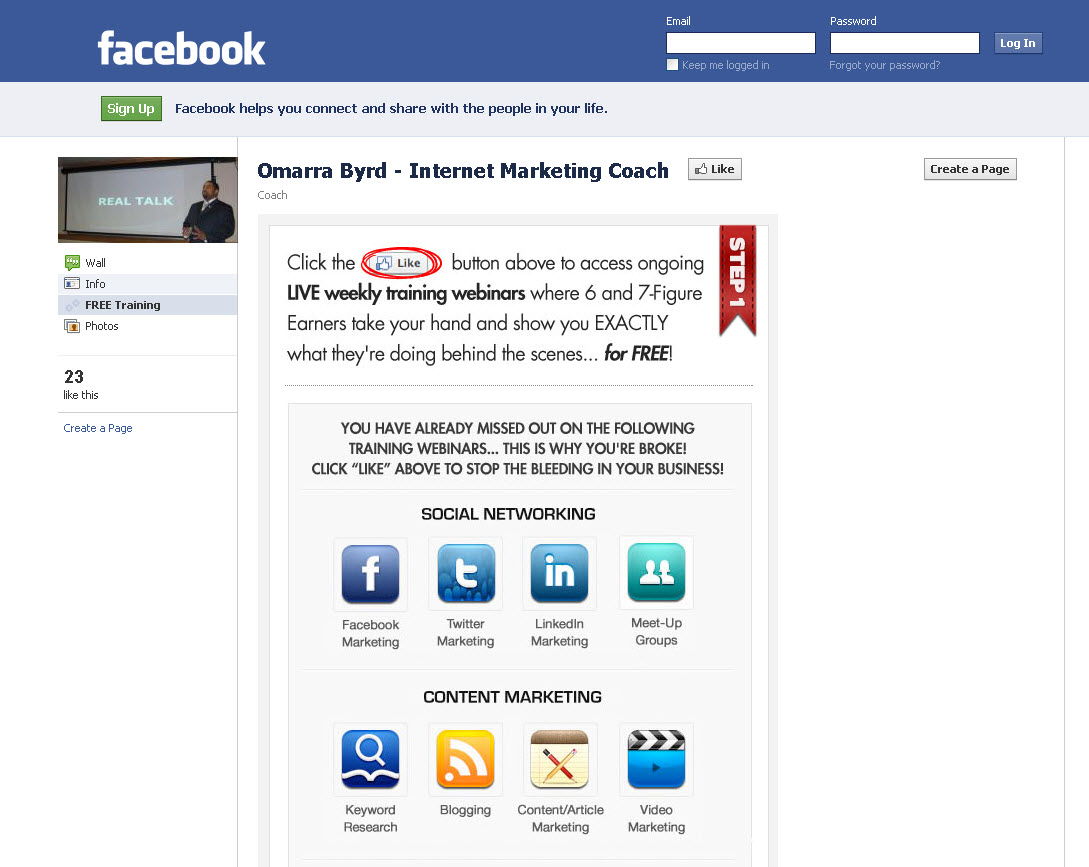Click the REAL TALK profile photo thumbnail

pyautogui.click(x=148, y=200)
